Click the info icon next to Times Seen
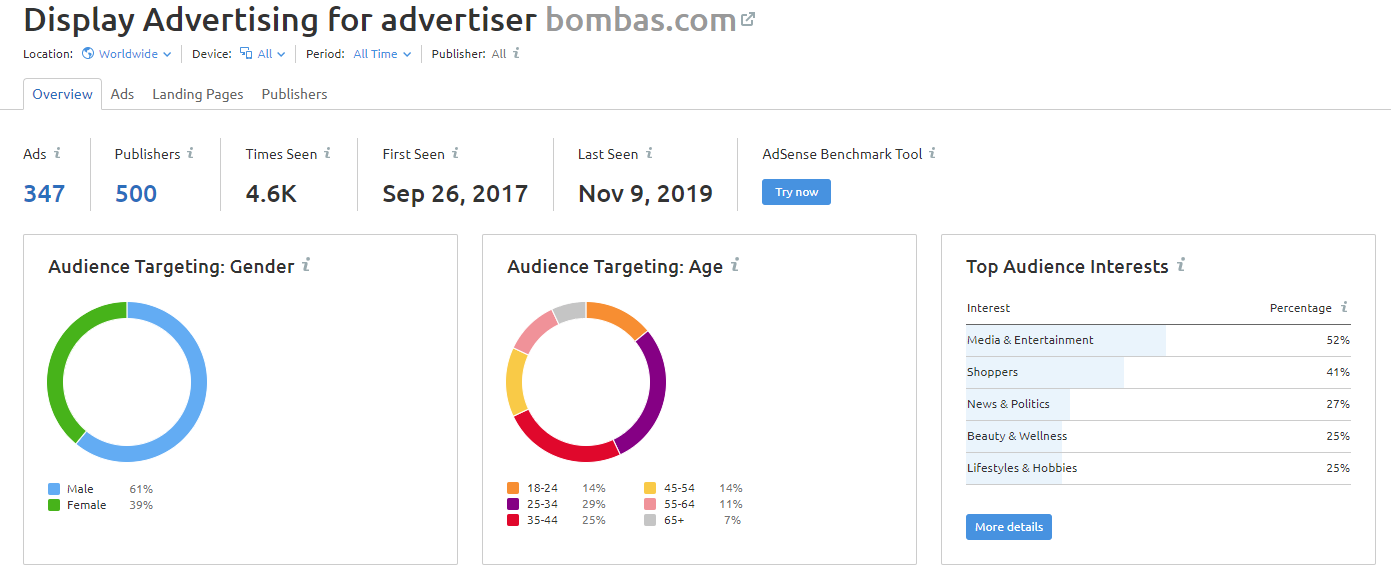This screenshot has height=580, width=1391. pyautogui.click(x=327, y=153)
